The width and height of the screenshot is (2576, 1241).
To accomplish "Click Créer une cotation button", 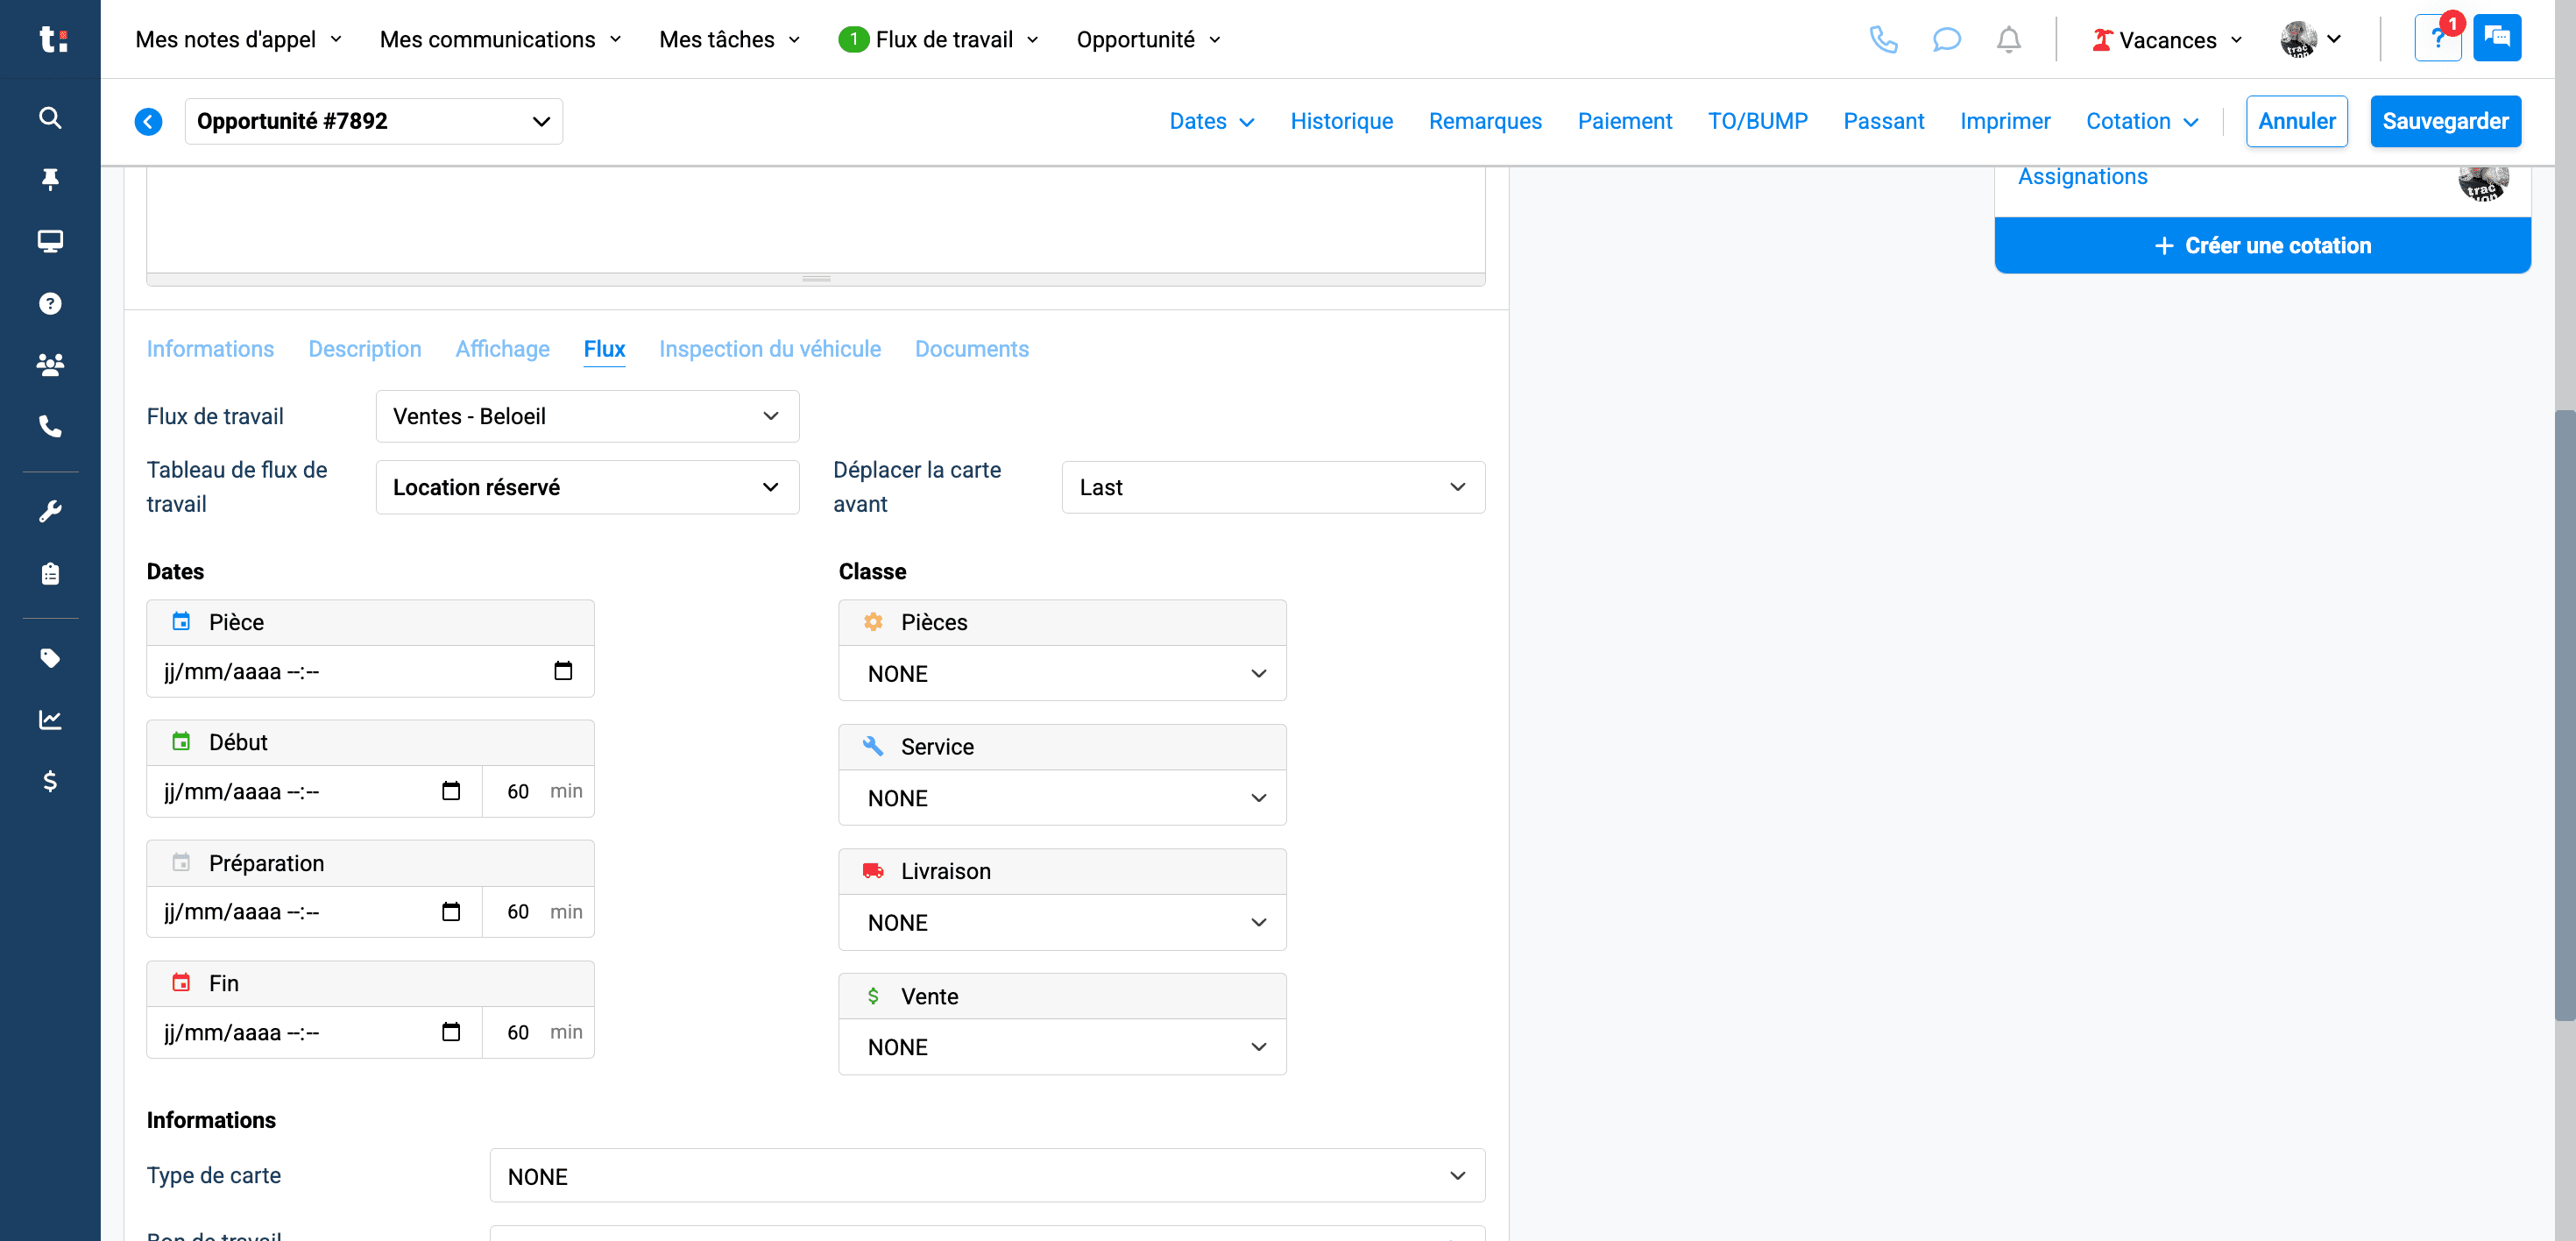I will point(2262,245).
